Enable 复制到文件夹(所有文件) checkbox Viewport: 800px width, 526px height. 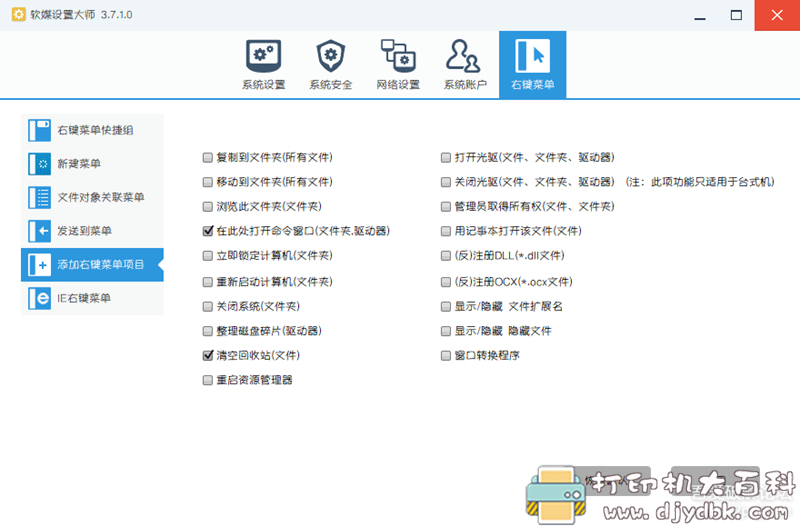[207, 158]
